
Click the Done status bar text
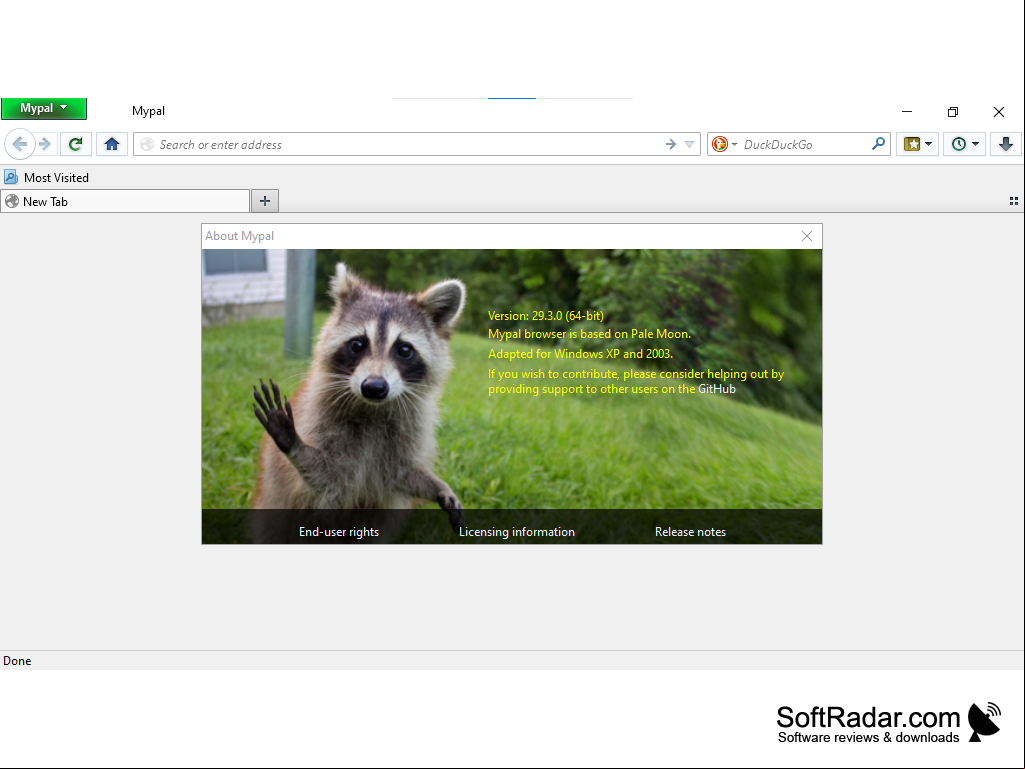pyautogui.click(x=17, y=660)
